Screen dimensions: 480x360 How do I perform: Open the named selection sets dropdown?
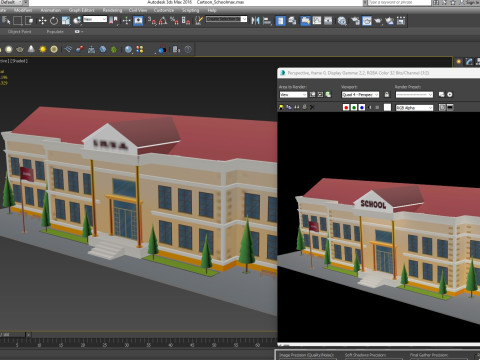coord(226,19)
